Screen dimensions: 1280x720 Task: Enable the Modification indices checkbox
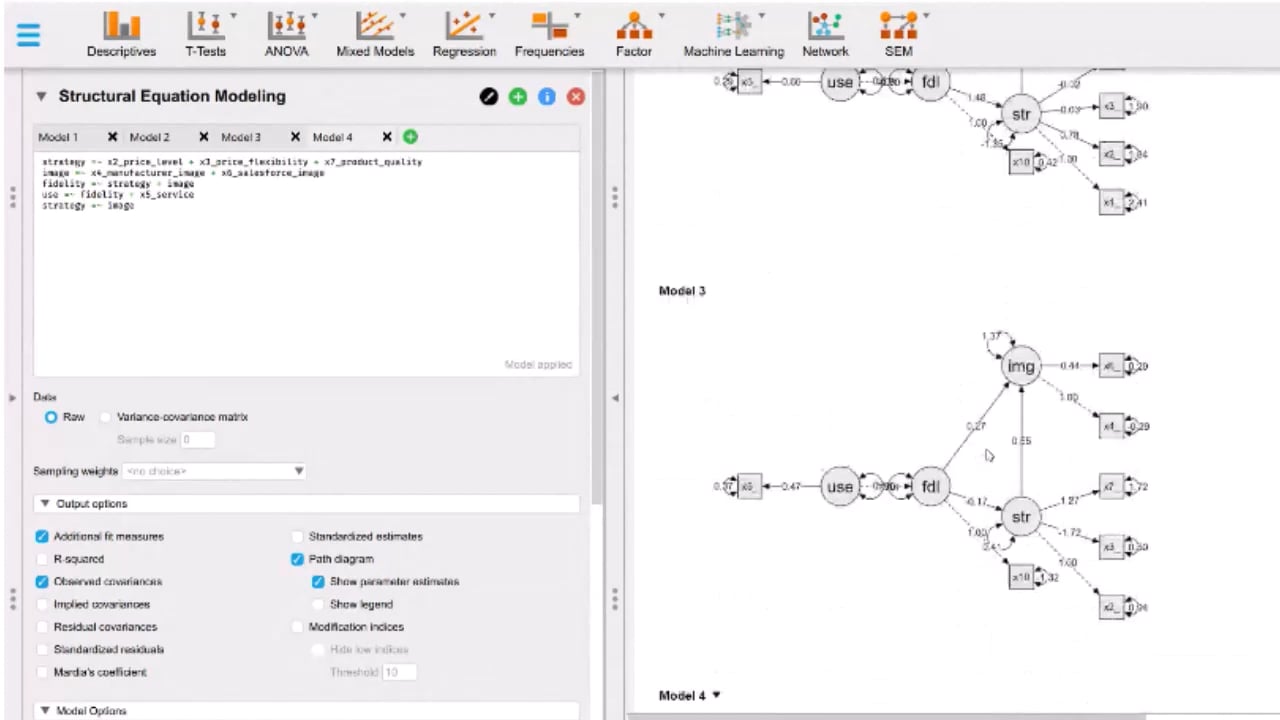coord(297,627)
